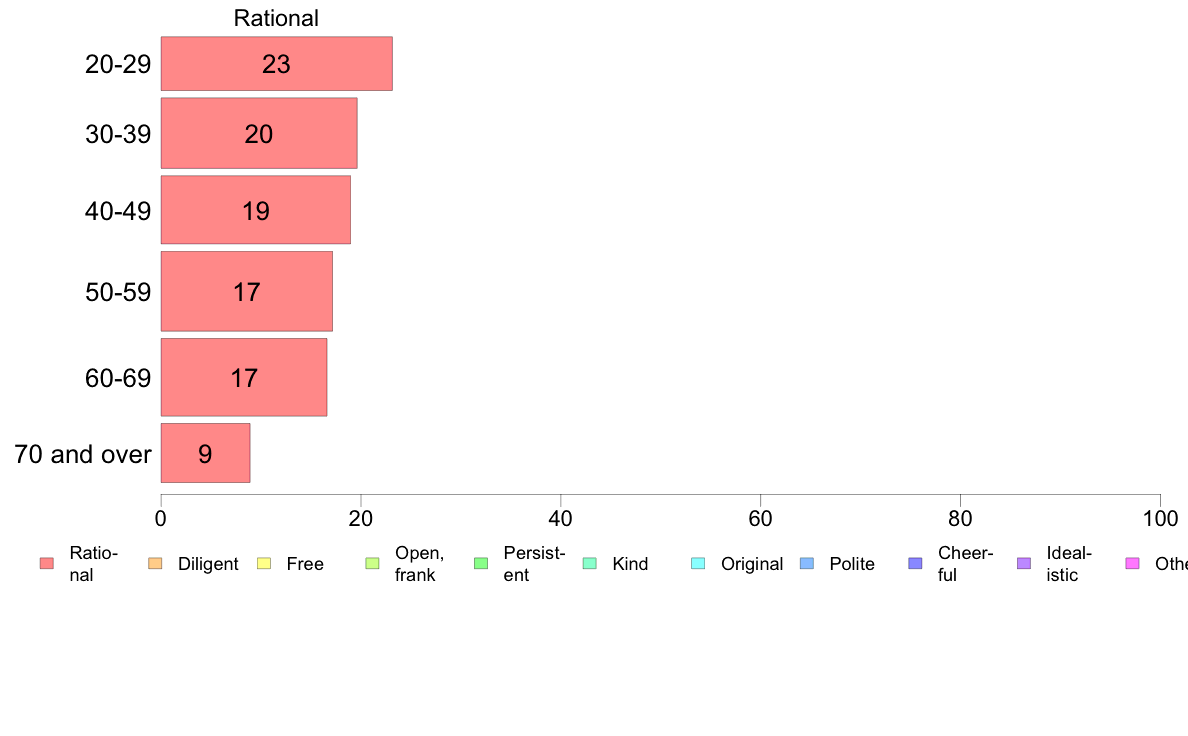Select the Persistent legend swatch
The image size is (1188, 736).
tap(481, 563)
